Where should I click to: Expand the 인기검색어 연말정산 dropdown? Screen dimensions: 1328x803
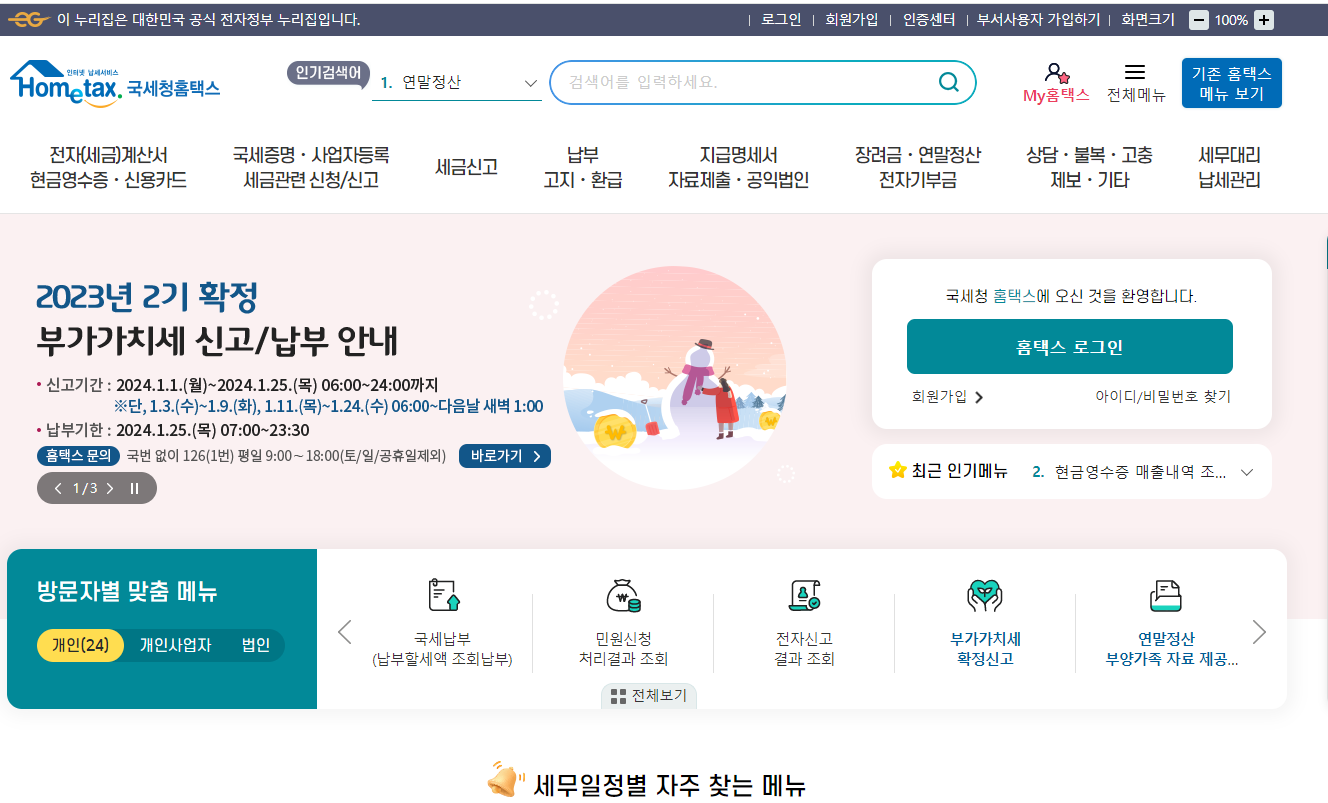(x=530, y=84)
